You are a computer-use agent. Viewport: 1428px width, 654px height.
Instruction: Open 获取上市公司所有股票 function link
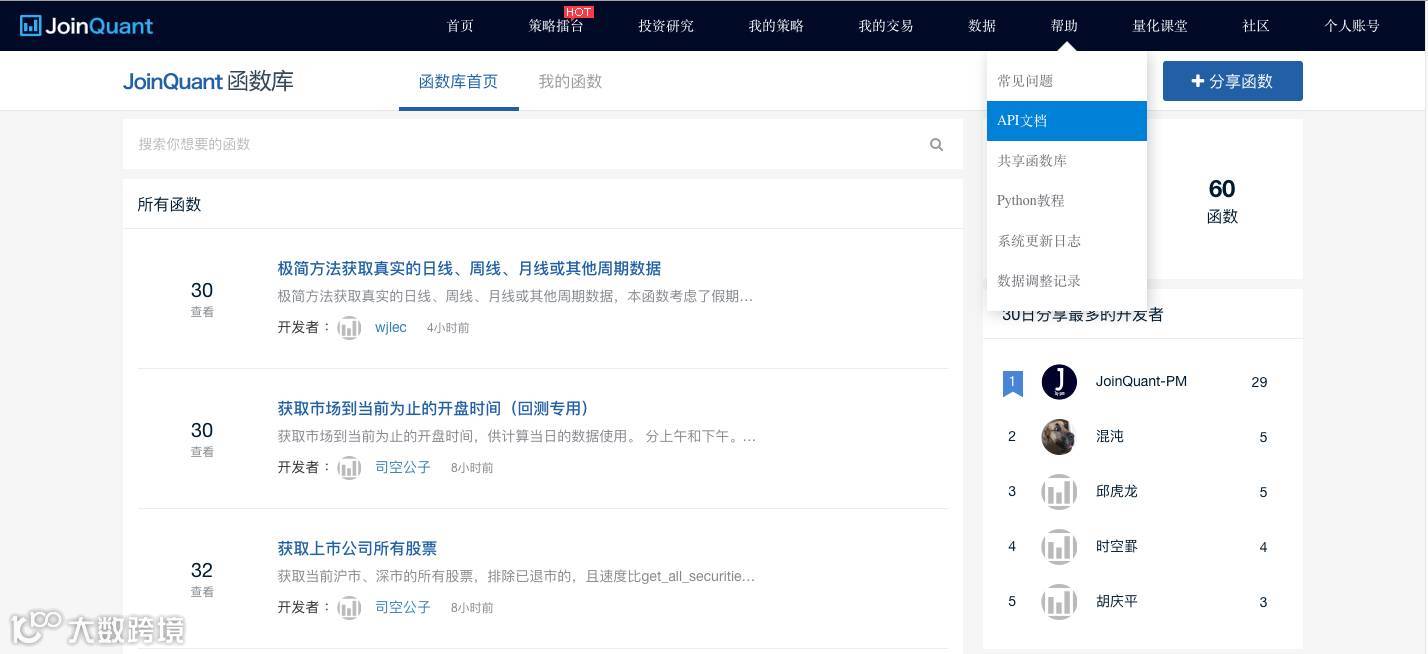click(x=357, y=549)
